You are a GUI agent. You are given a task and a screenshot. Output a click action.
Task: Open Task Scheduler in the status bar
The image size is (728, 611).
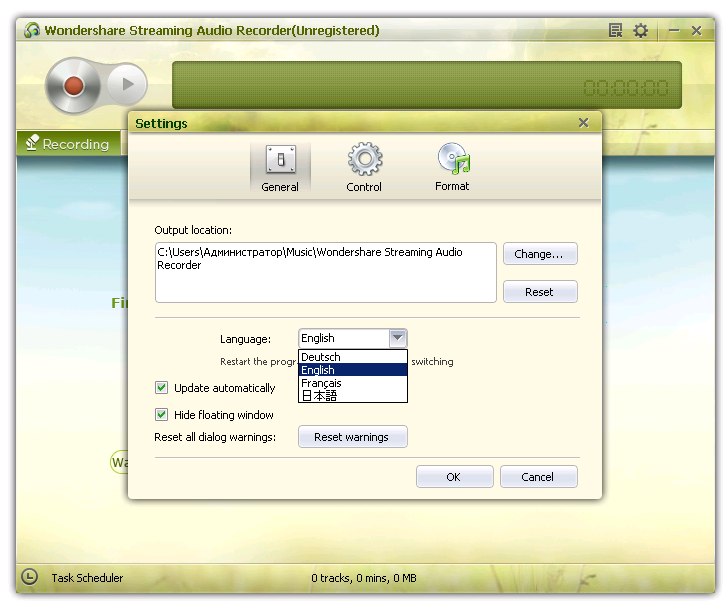(x=87, y=578)
